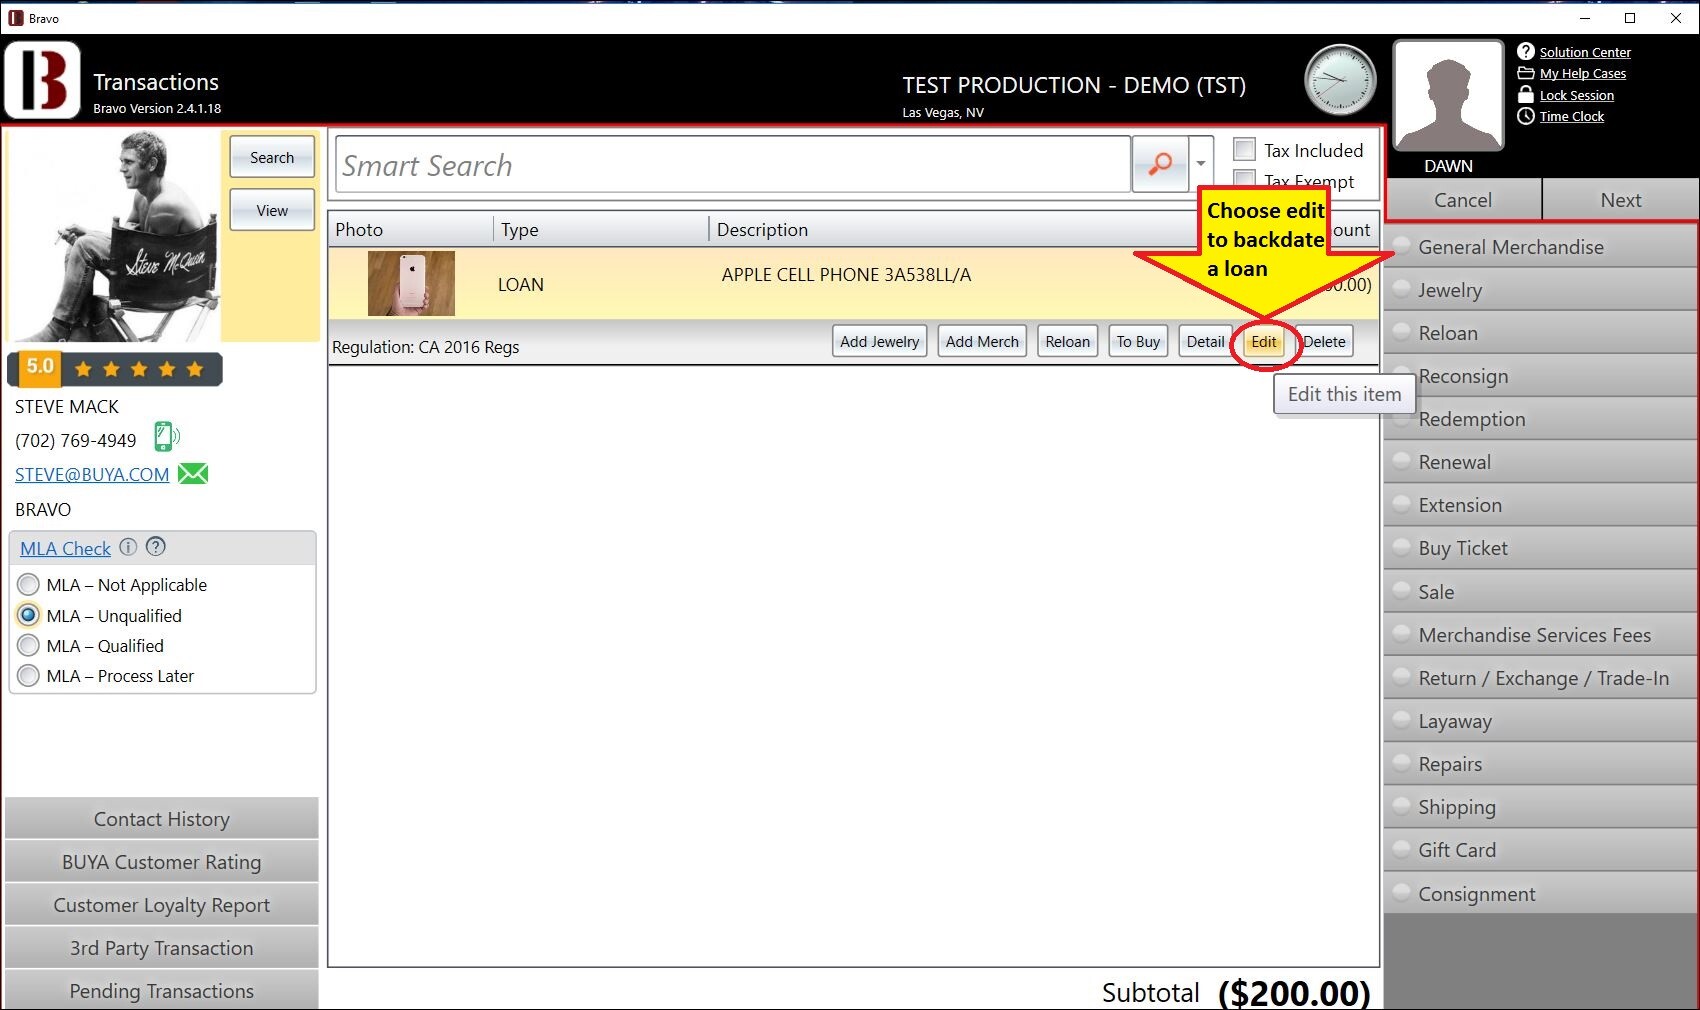Select Jewelry transaction type
Image resolution: width=1700 pixels, height=1010 pixels.
(1541, 290)
